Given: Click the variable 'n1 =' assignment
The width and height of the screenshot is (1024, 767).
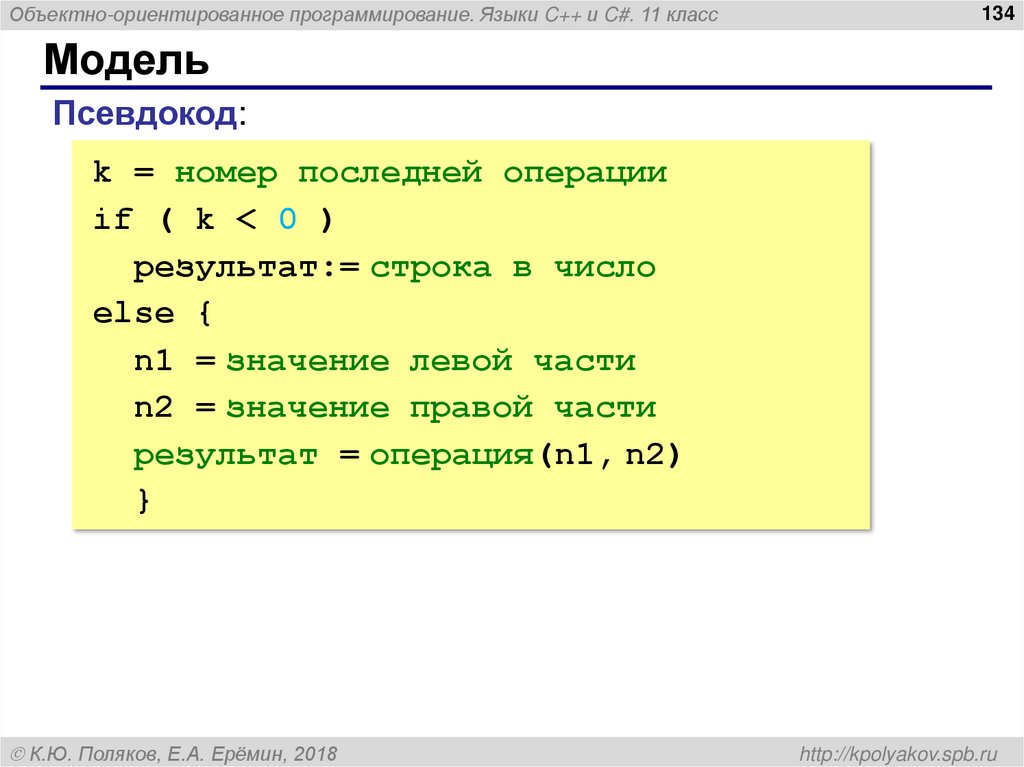Looking at the screenshot, I should click(x=175, y=361).
